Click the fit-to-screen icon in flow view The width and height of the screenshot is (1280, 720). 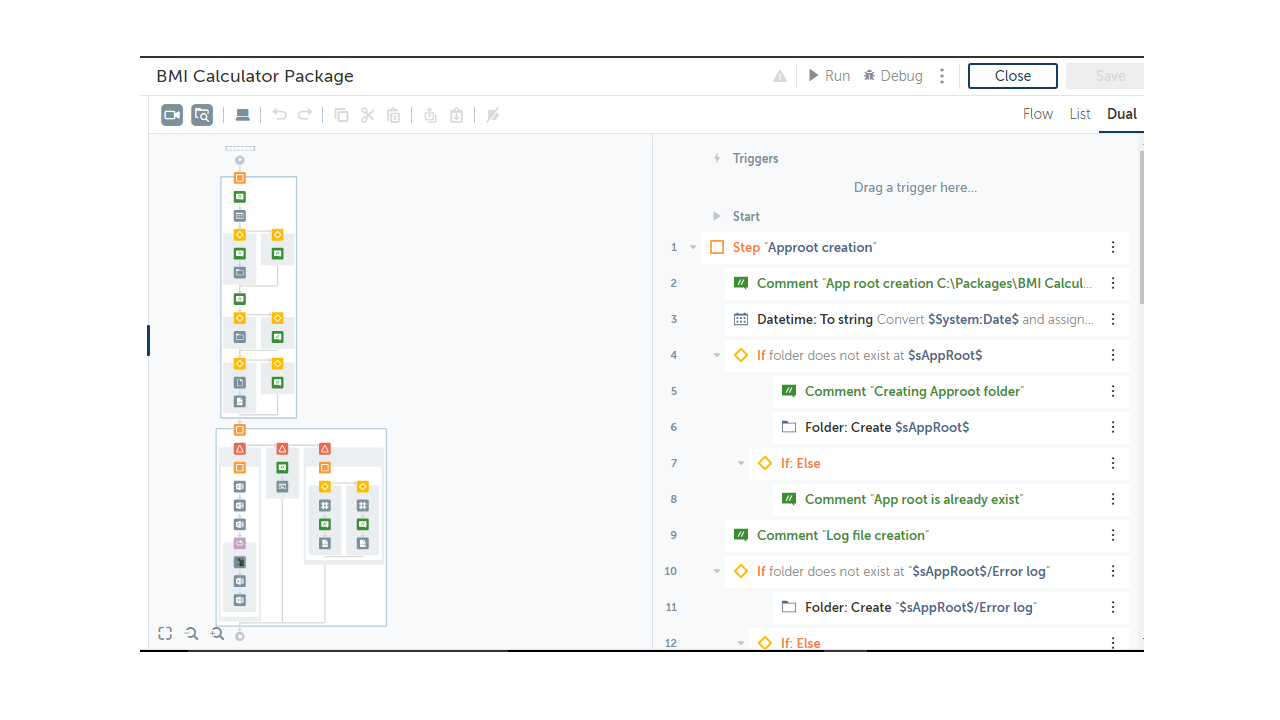[x=165, y=633]
